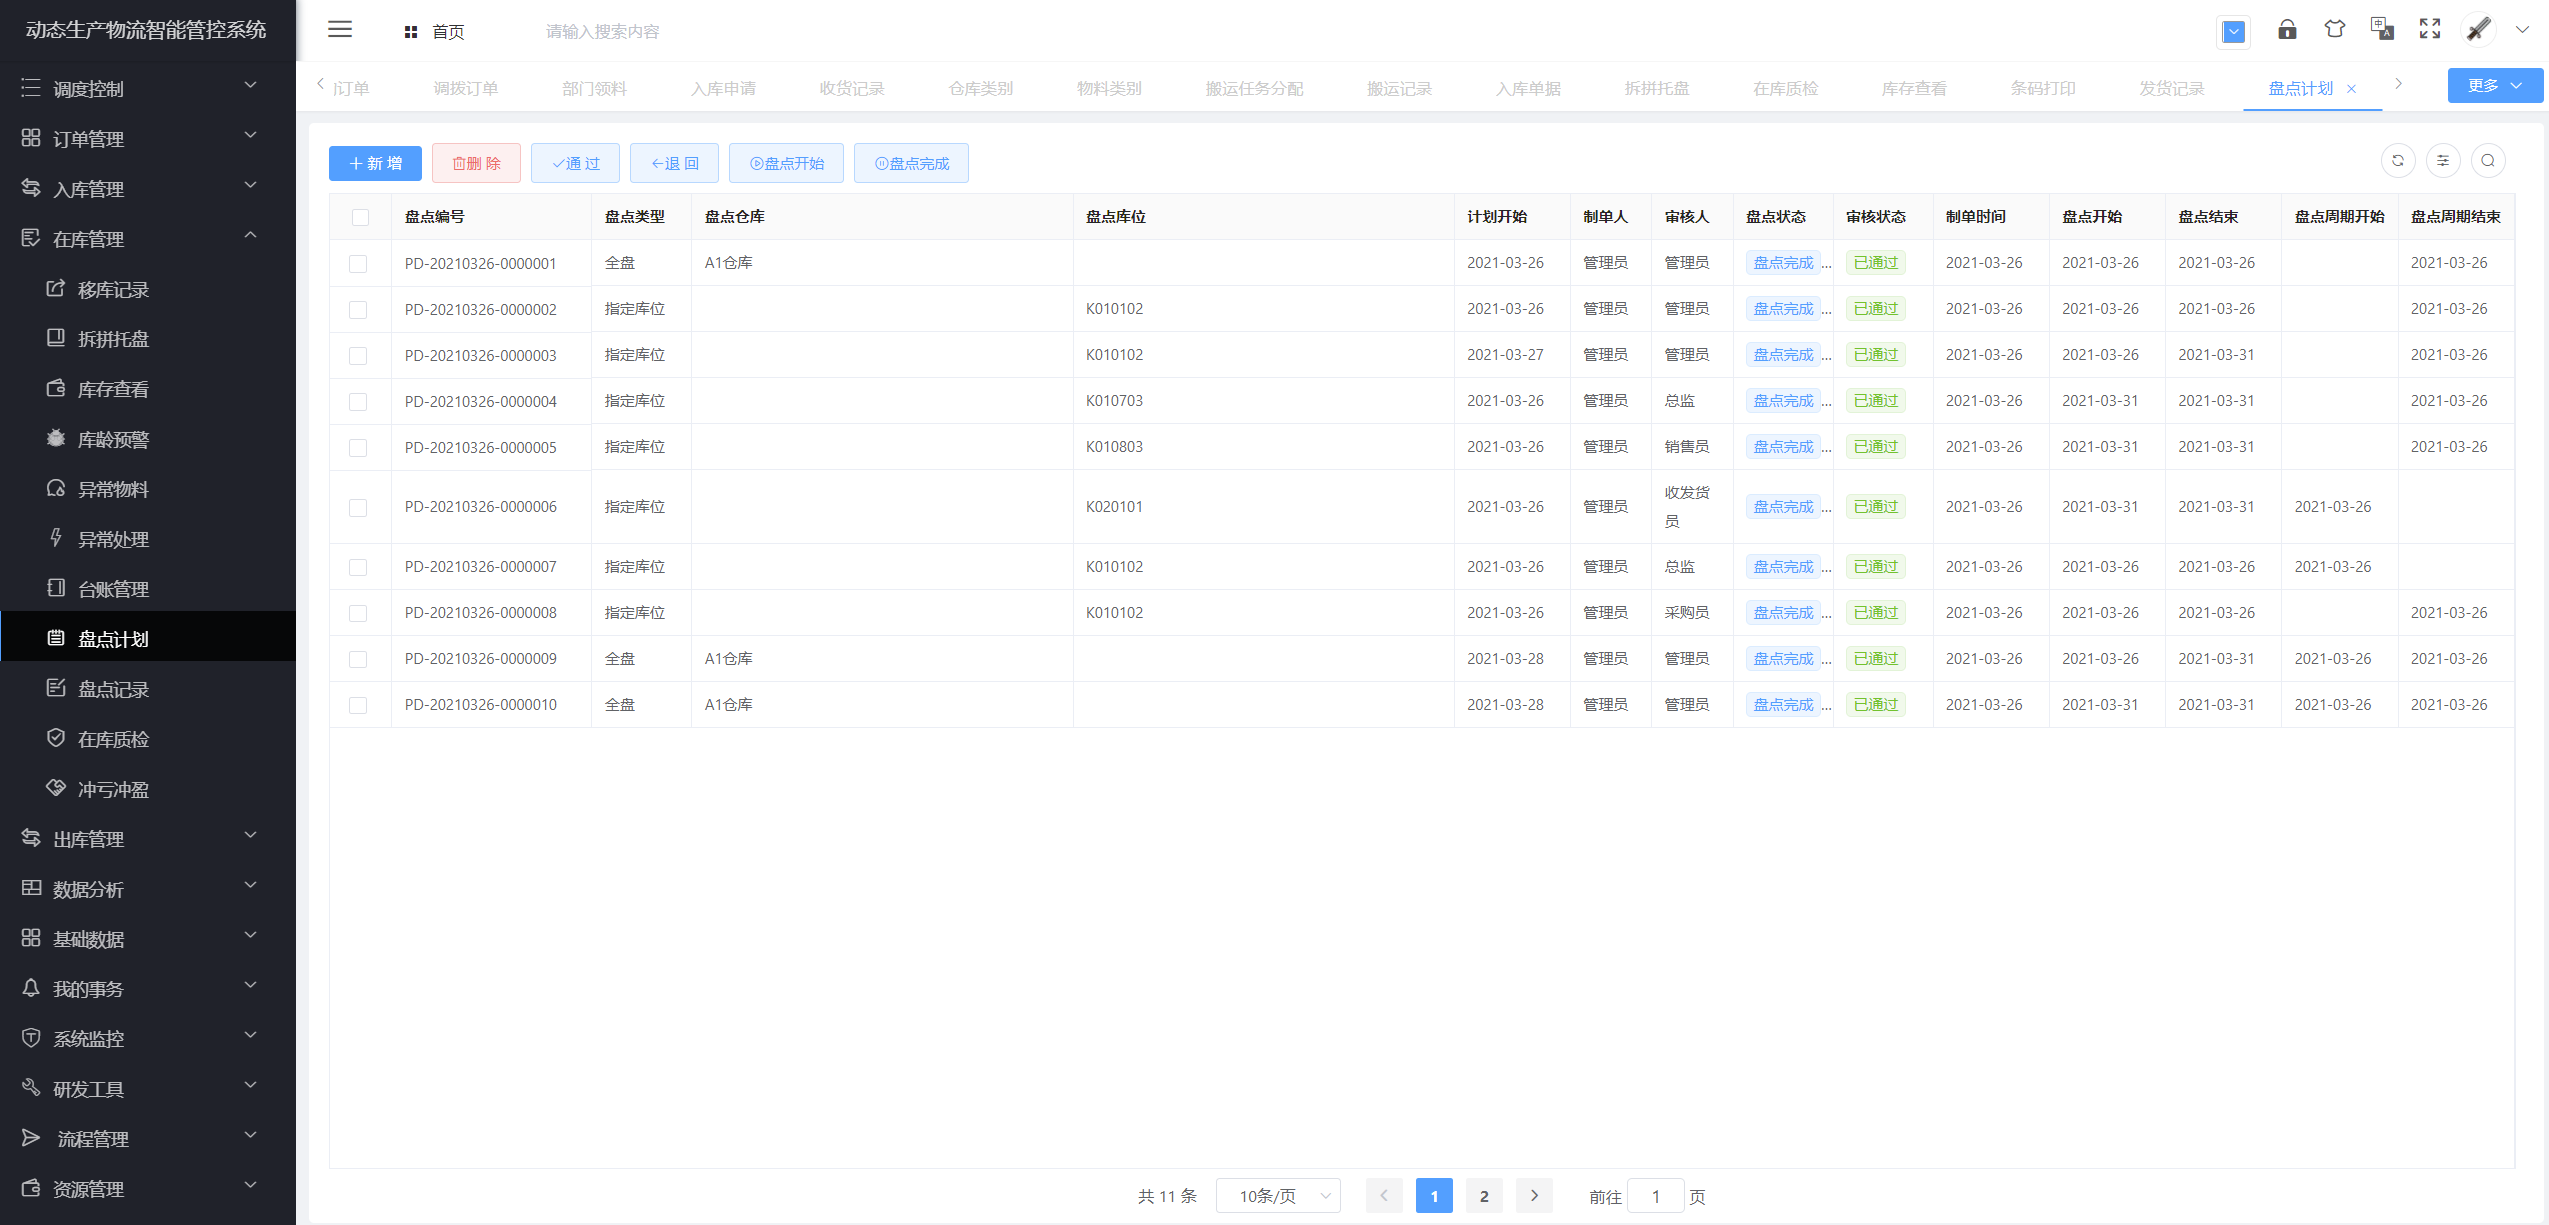Open 在库质检 sidebar item
2549x1225 pixels.
click(148, 739)
